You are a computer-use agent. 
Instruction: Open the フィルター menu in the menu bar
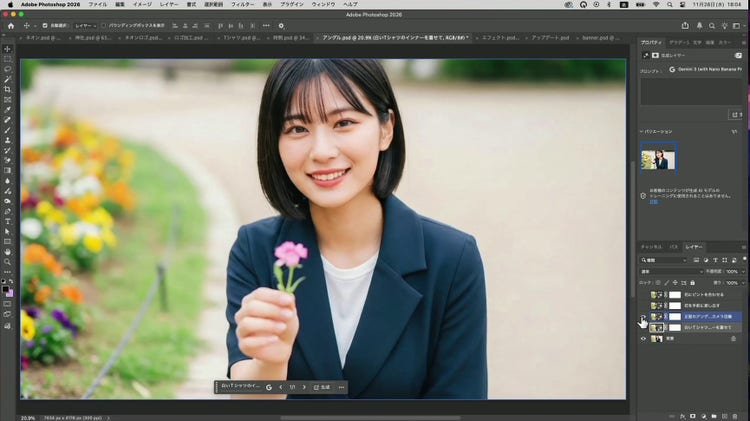point(242,5)
